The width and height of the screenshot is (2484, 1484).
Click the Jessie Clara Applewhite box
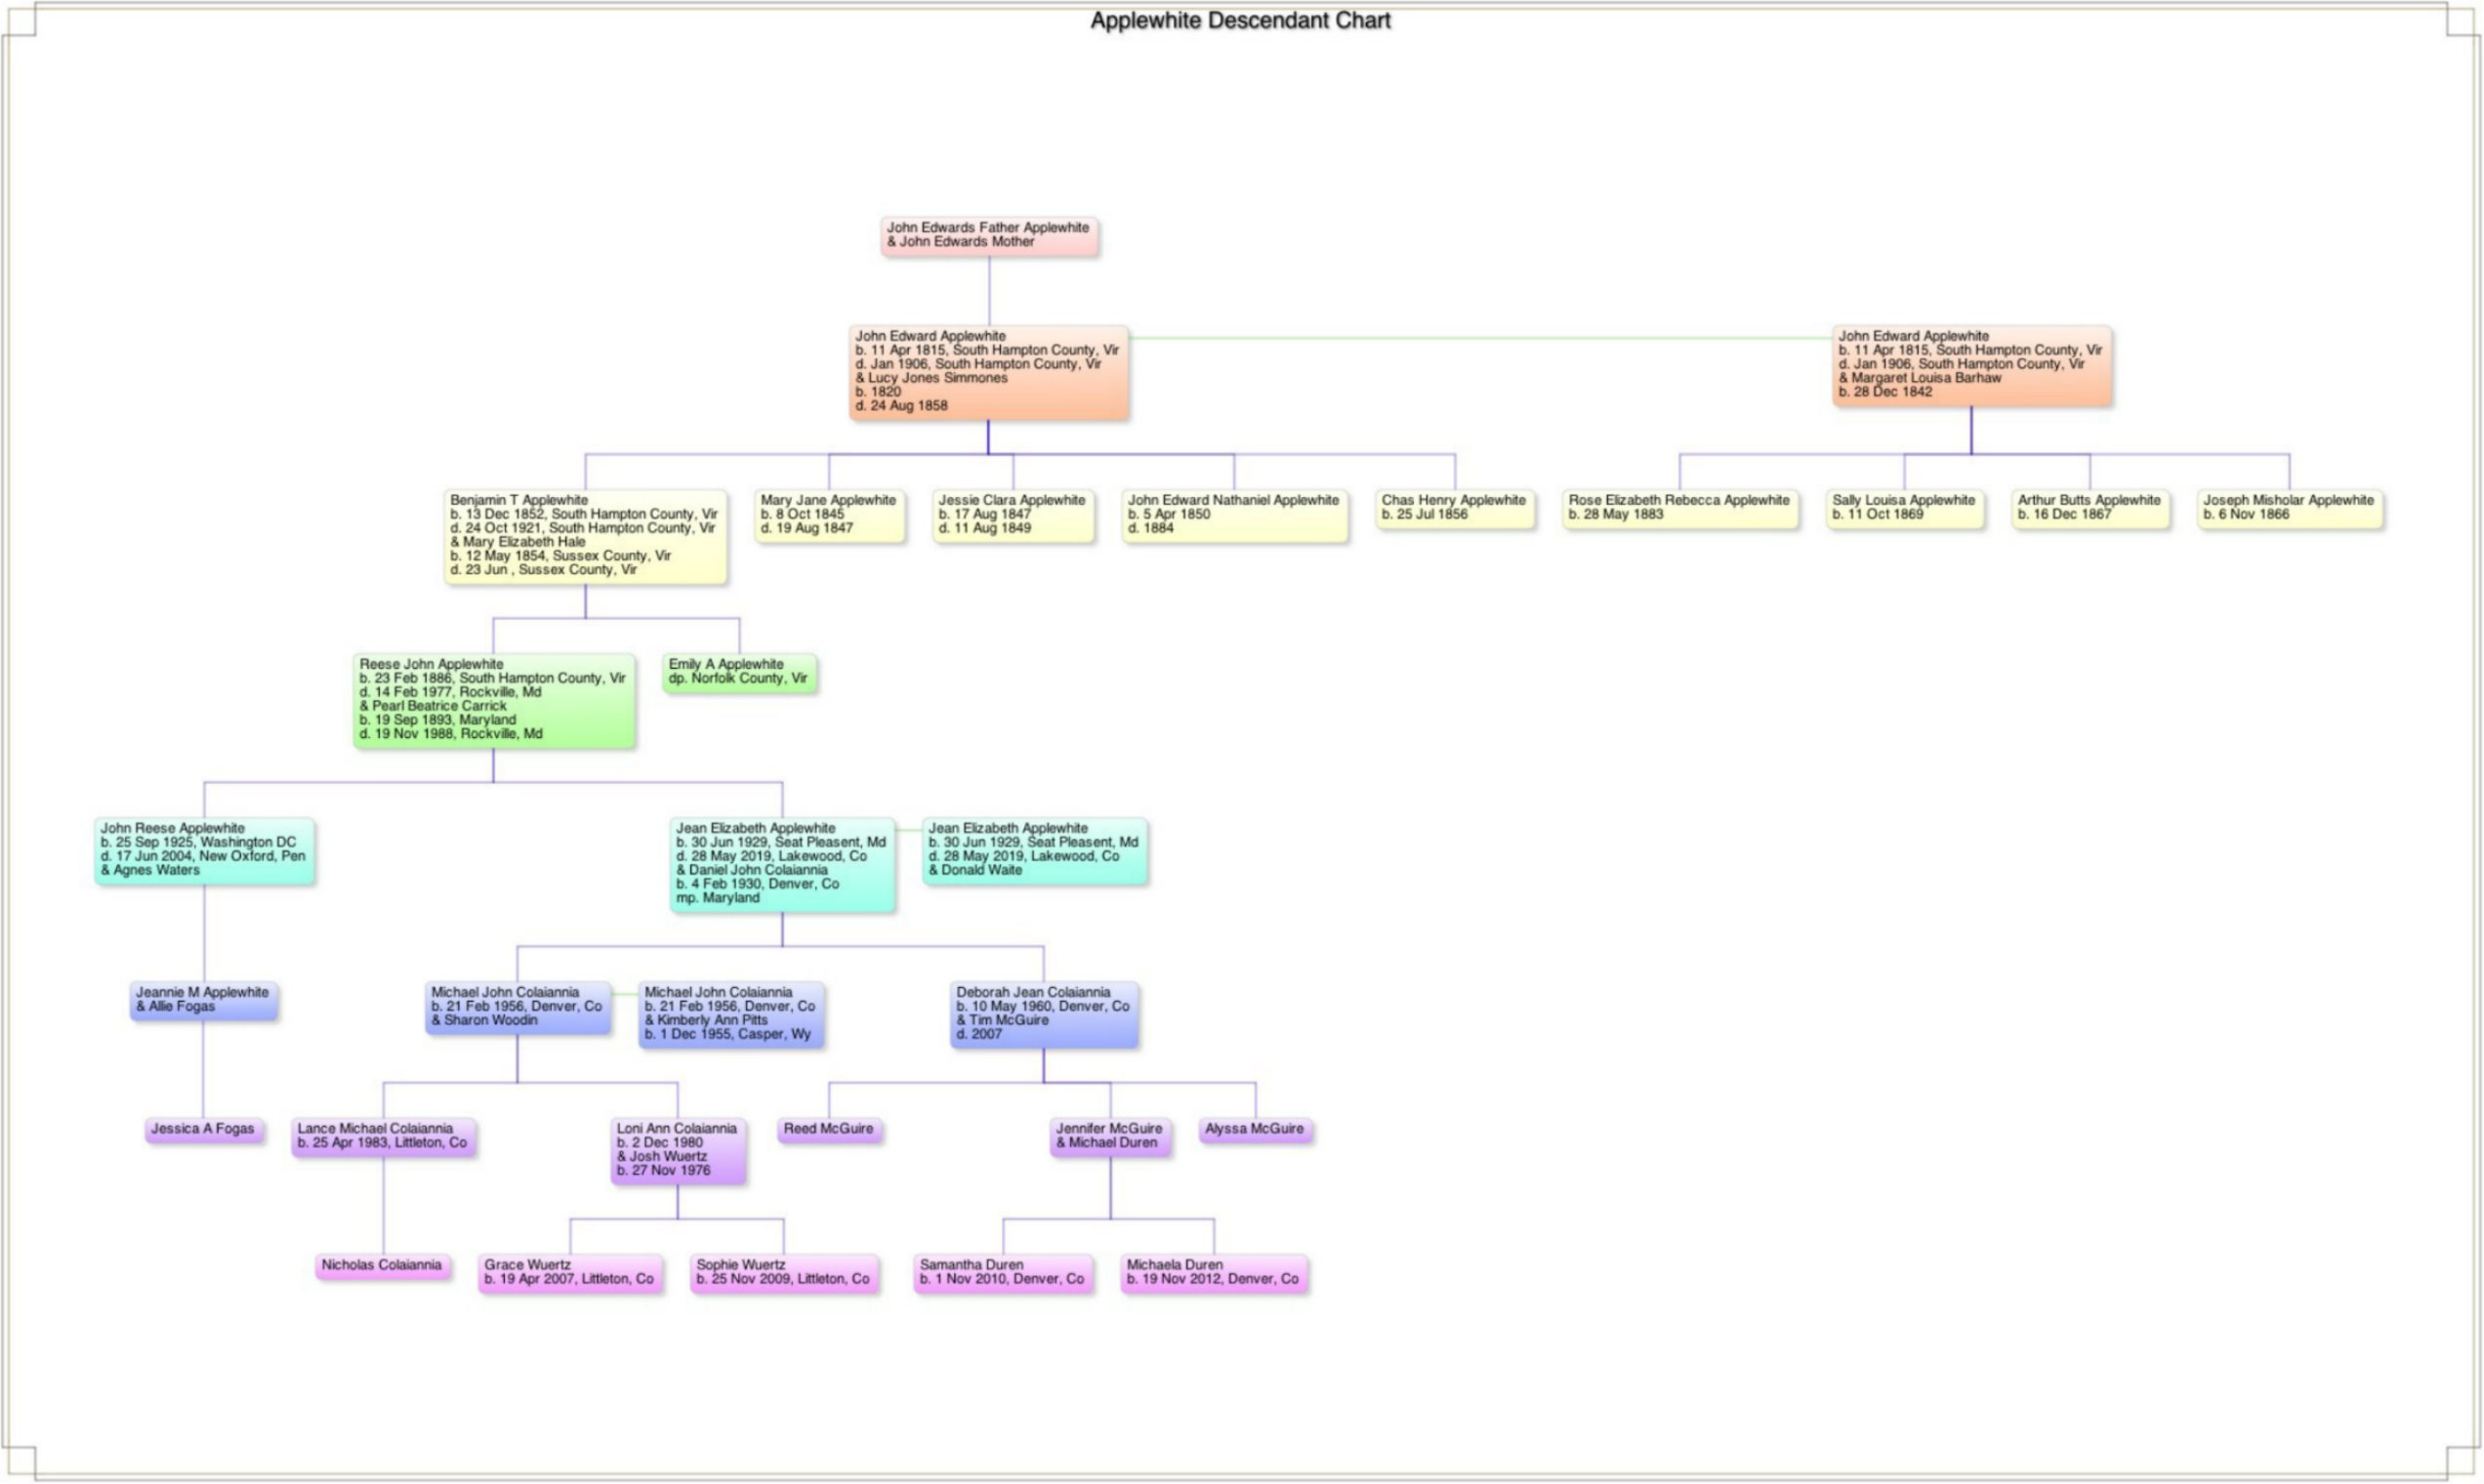tap(1013, 515)
